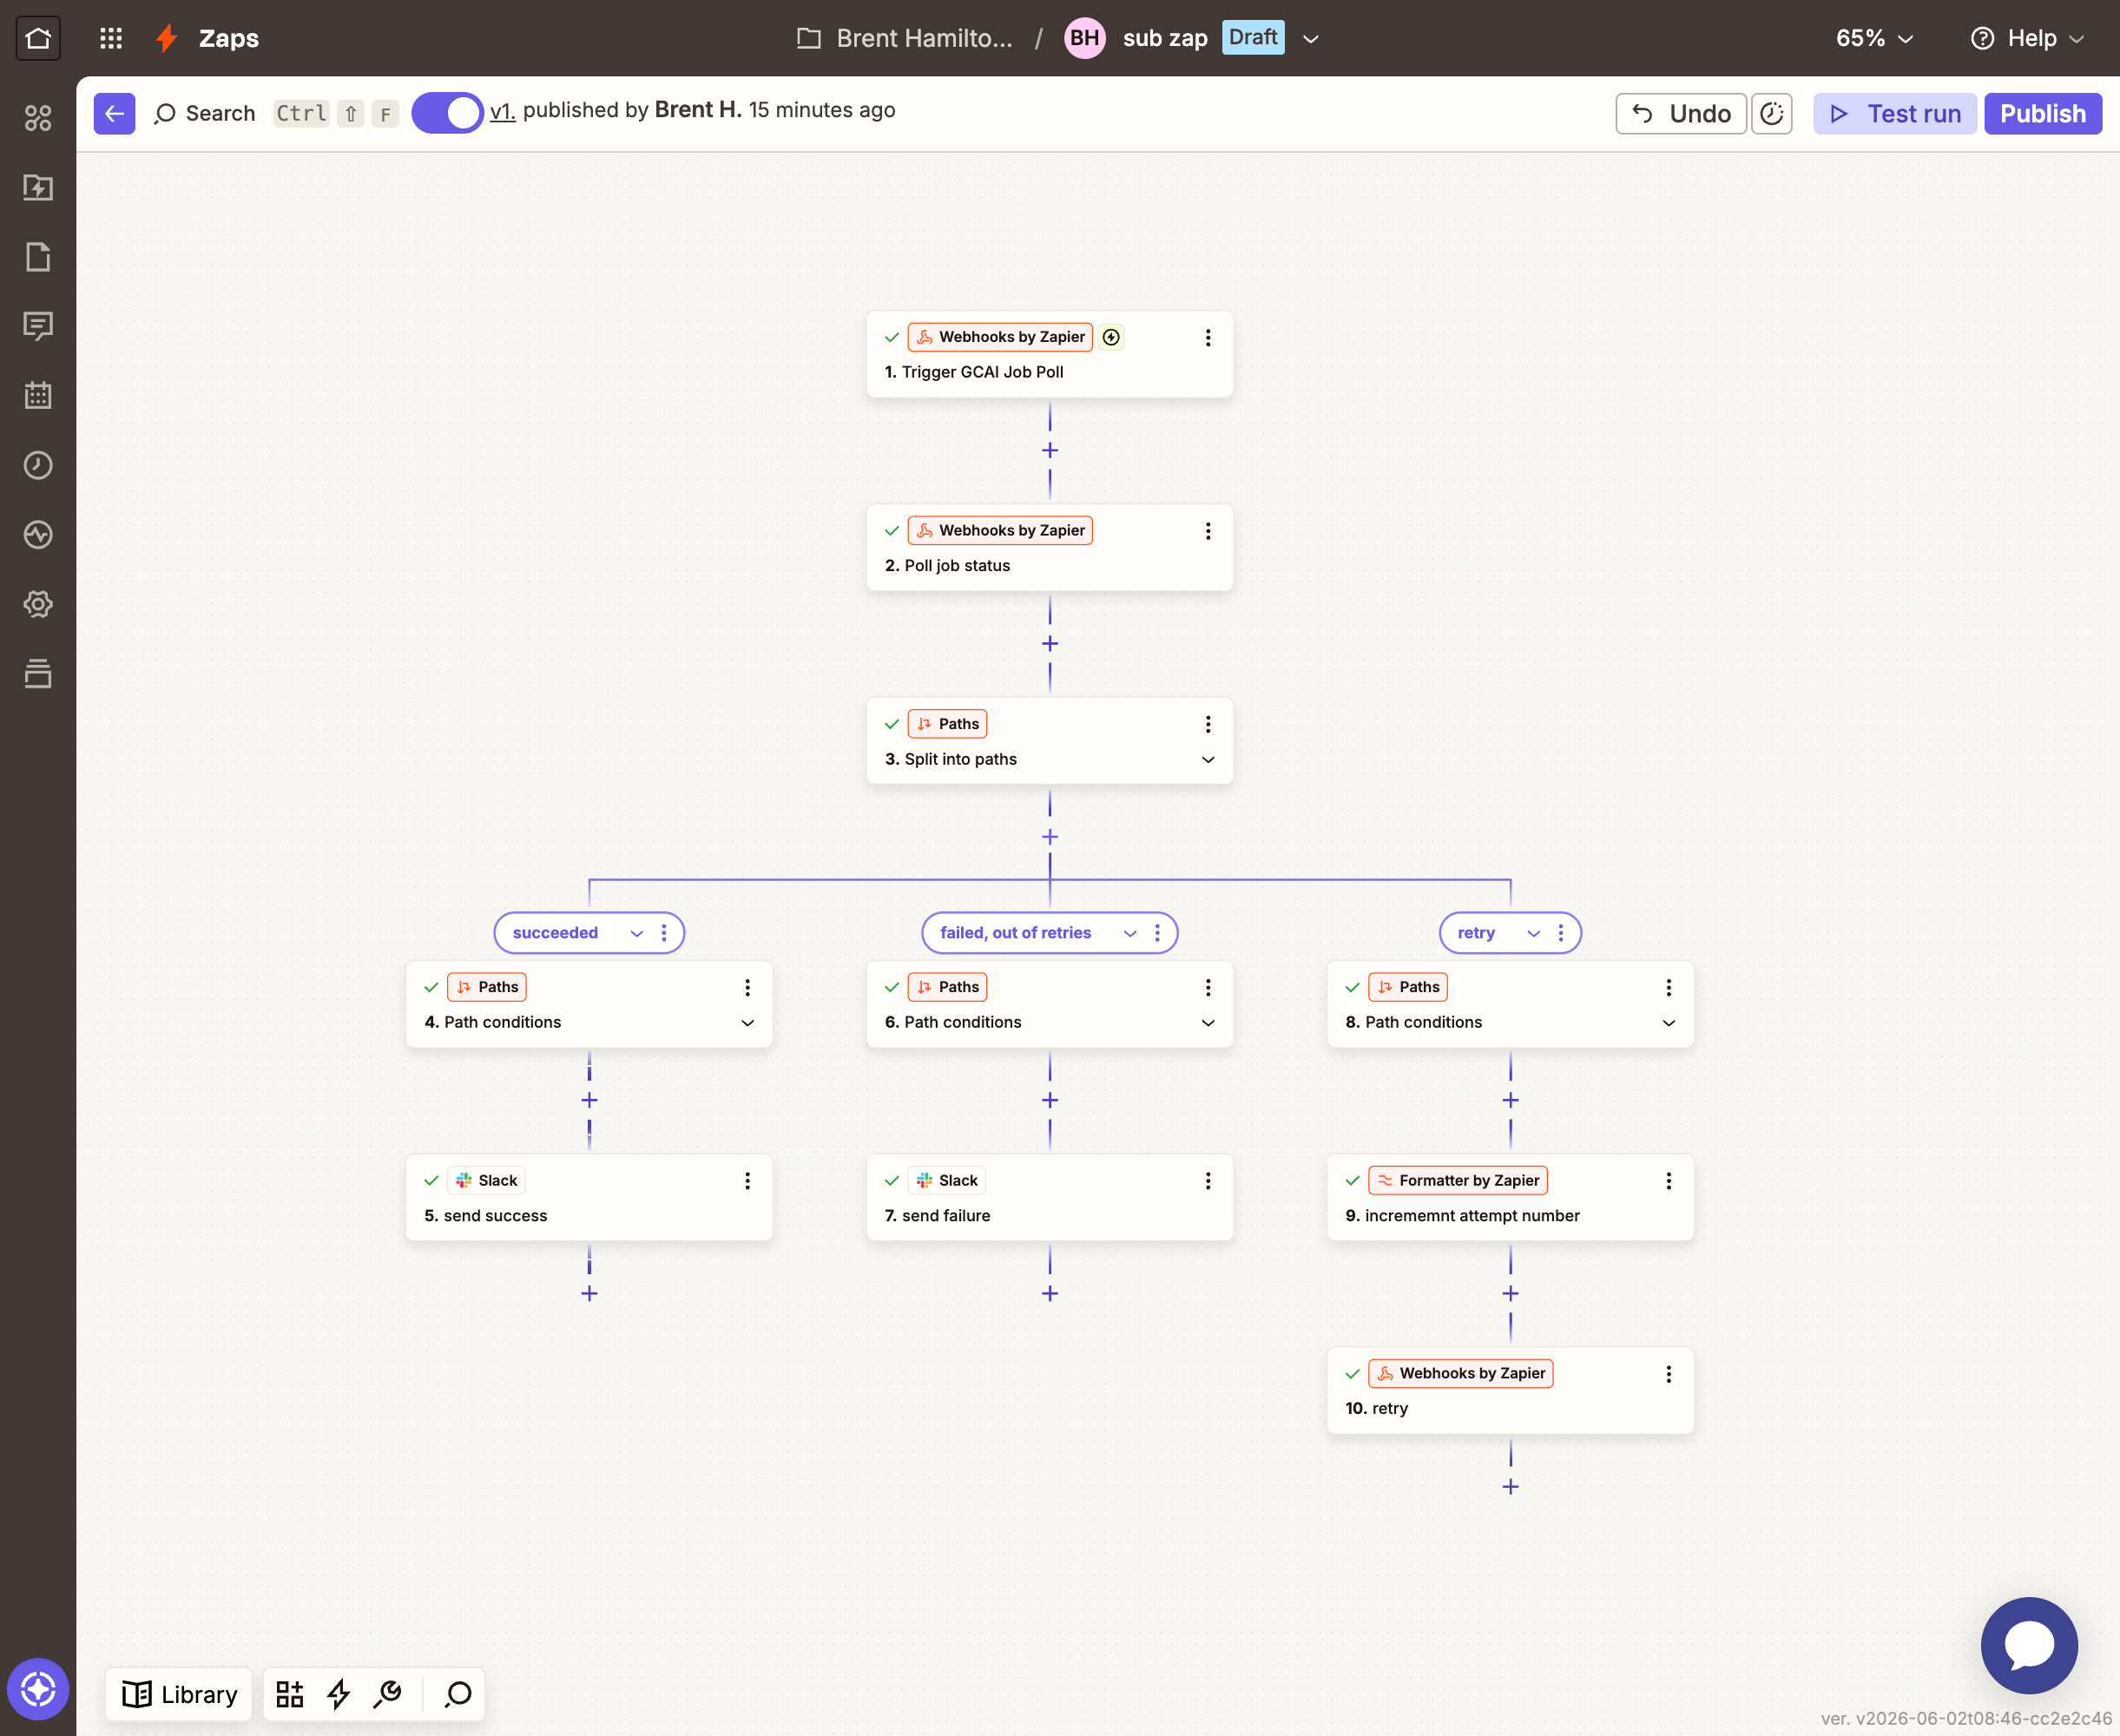Open the sidebar notes document icon
Screen dimensions: 2120x1736
(x=38, y=257)
